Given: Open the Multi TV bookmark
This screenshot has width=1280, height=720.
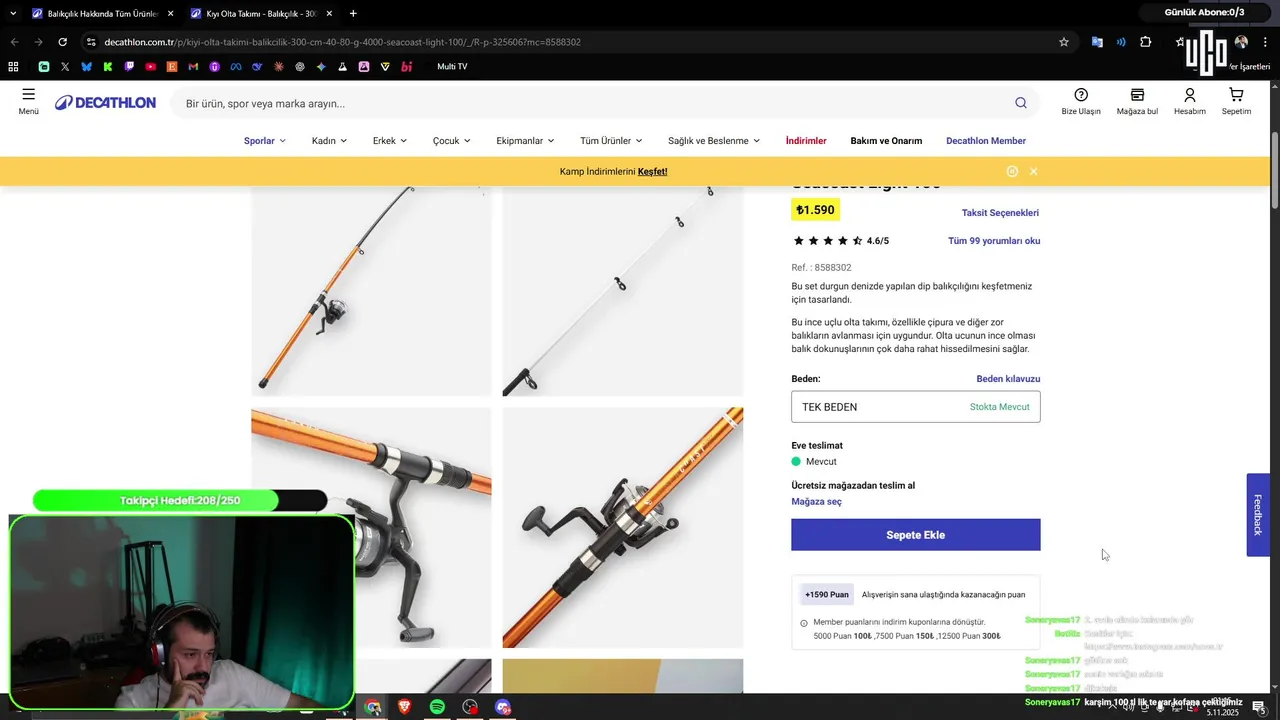Looking at the screenshot, I should (x=452, y=66).
